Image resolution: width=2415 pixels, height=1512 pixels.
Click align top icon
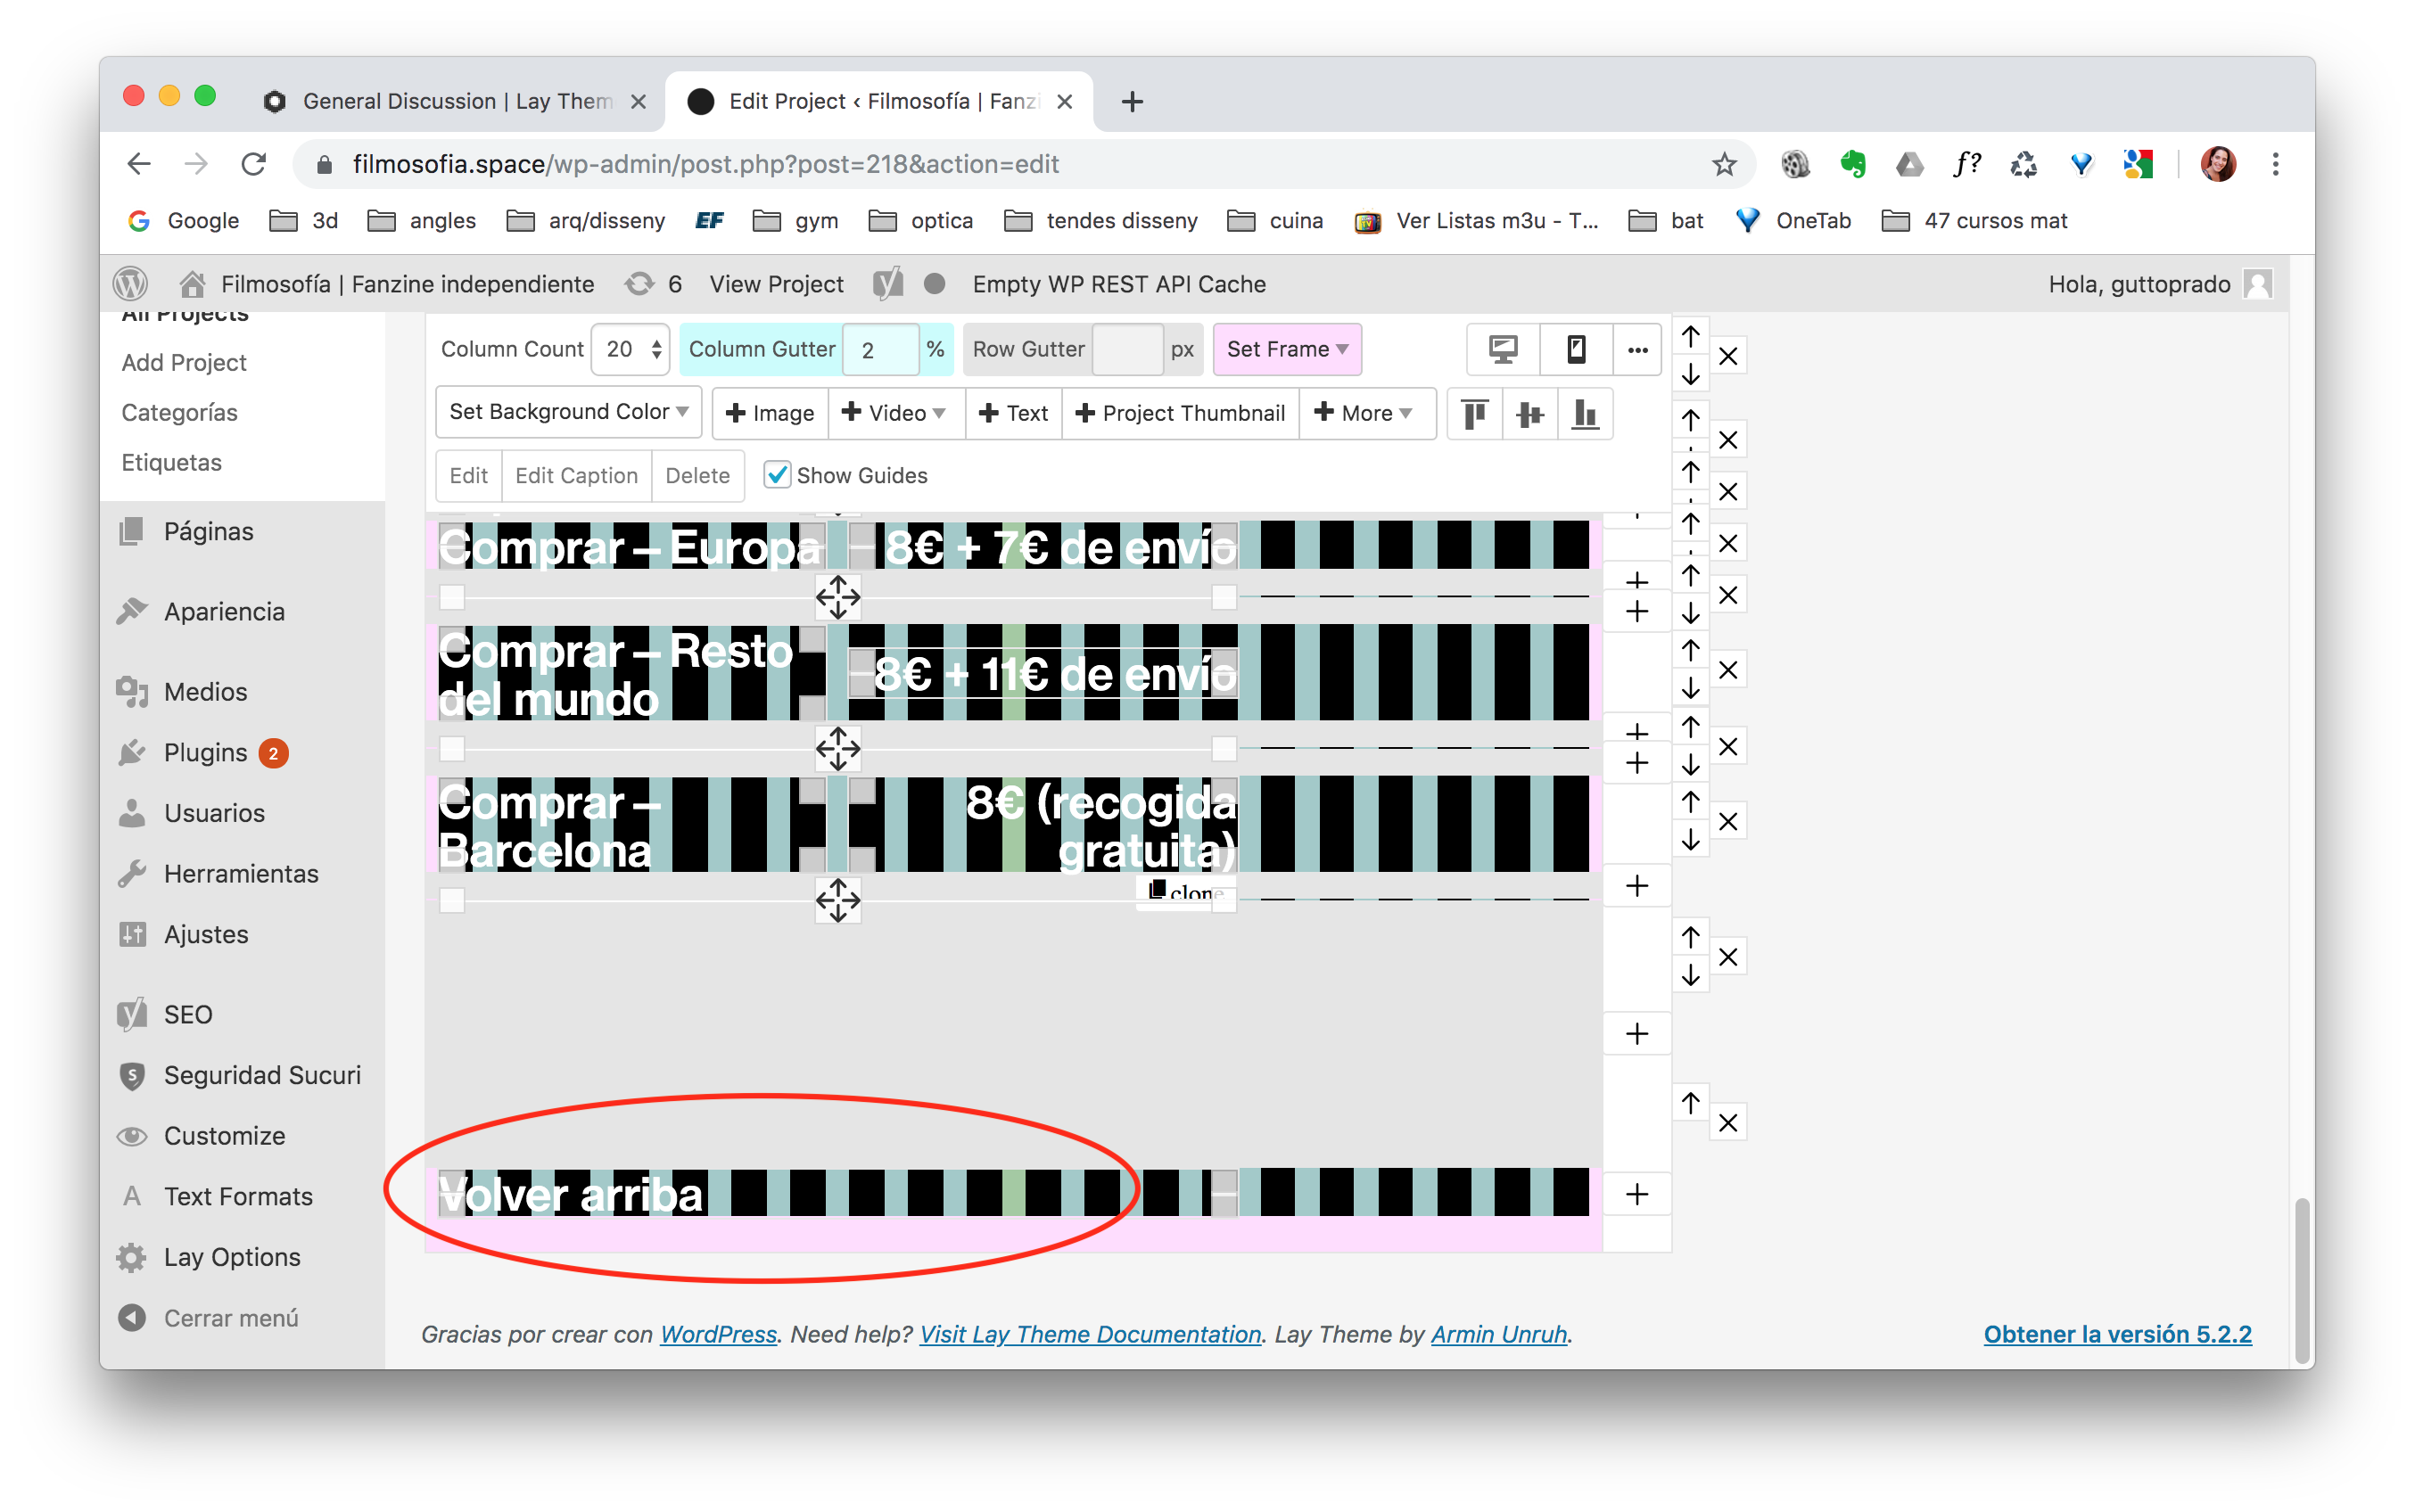coord(1474,414)
